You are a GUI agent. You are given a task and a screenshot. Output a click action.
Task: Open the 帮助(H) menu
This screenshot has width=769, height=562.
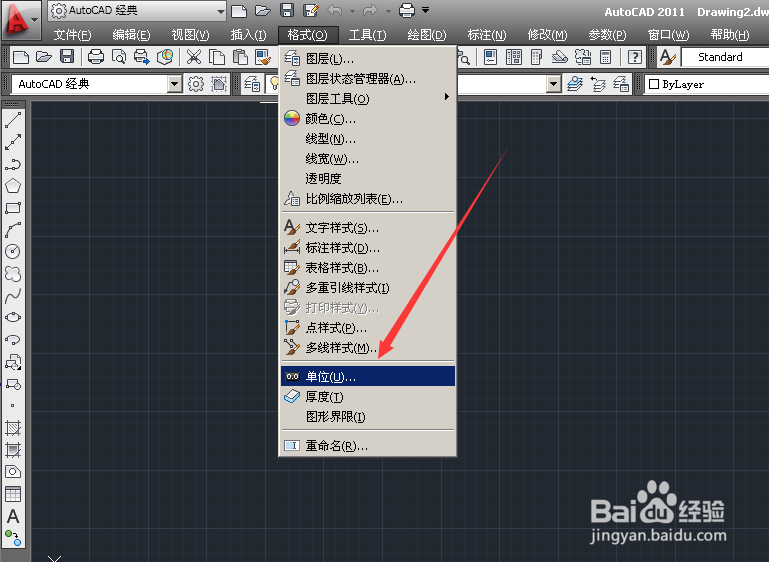point(730,35)
